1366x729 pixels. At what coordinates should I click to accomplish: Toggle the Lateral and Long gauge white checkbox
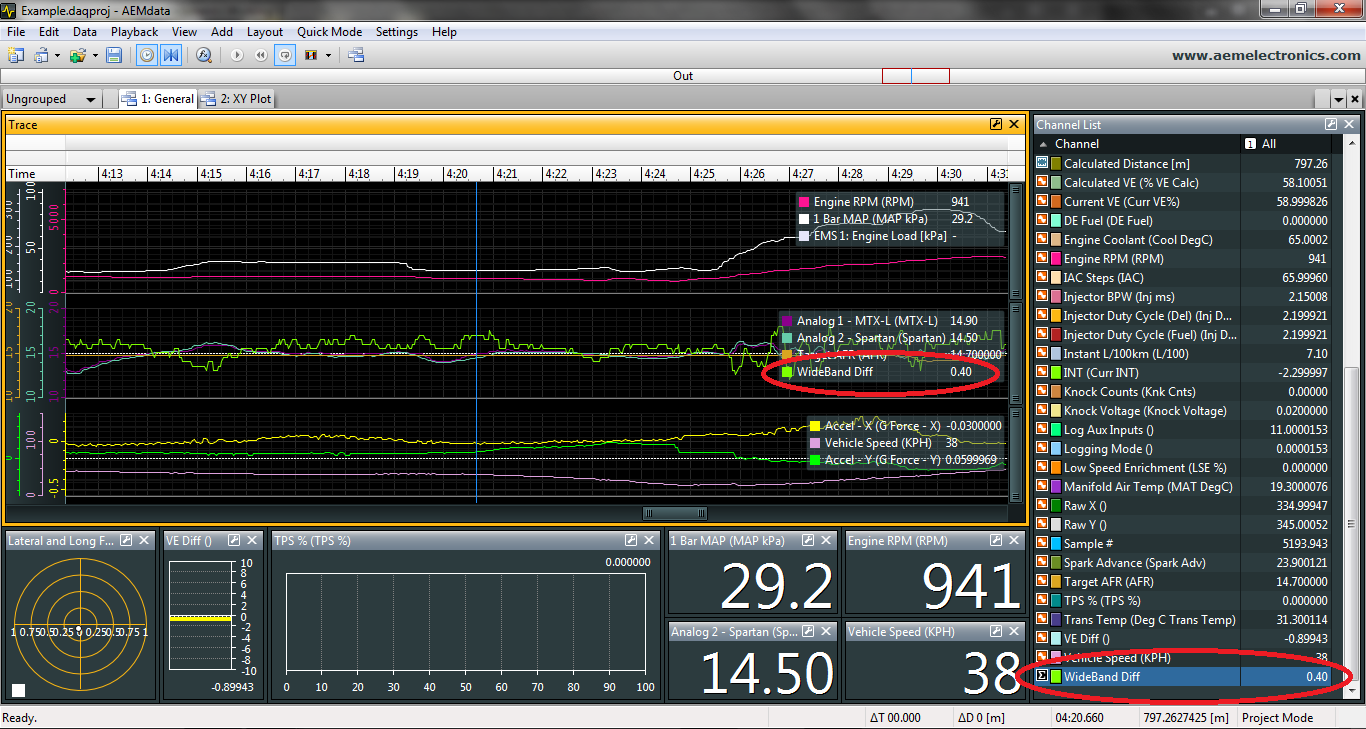[18, 689]
